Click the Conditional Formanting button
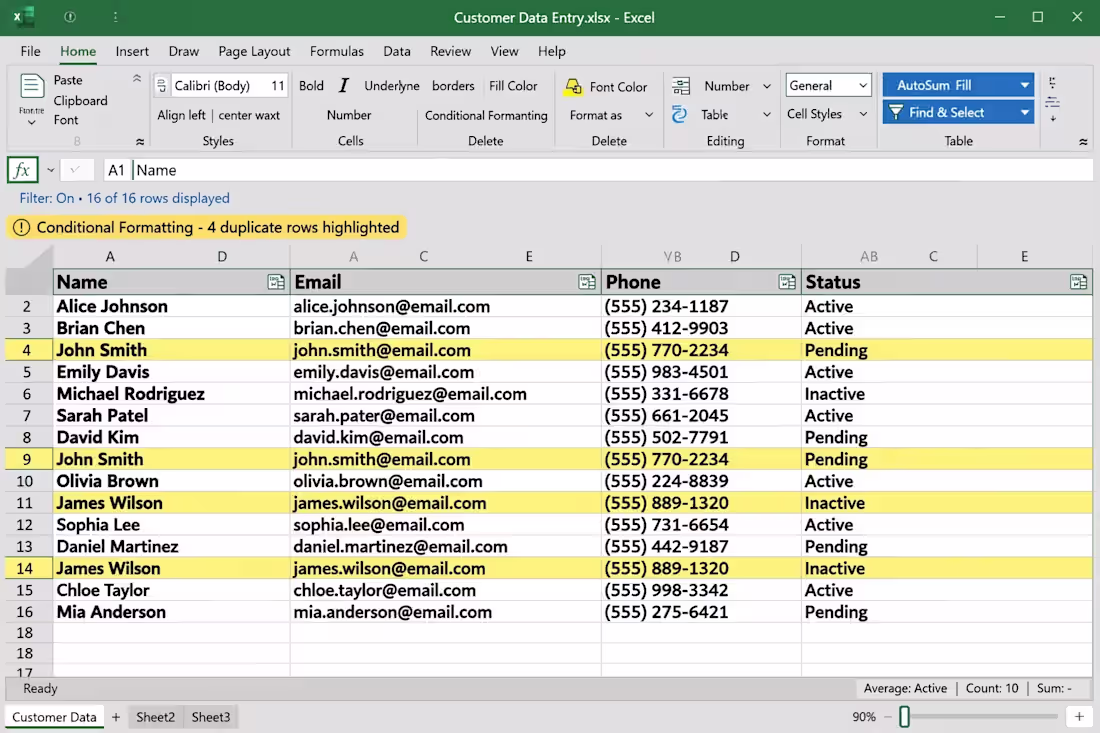1100x733 pixels. tap(486, 115)
